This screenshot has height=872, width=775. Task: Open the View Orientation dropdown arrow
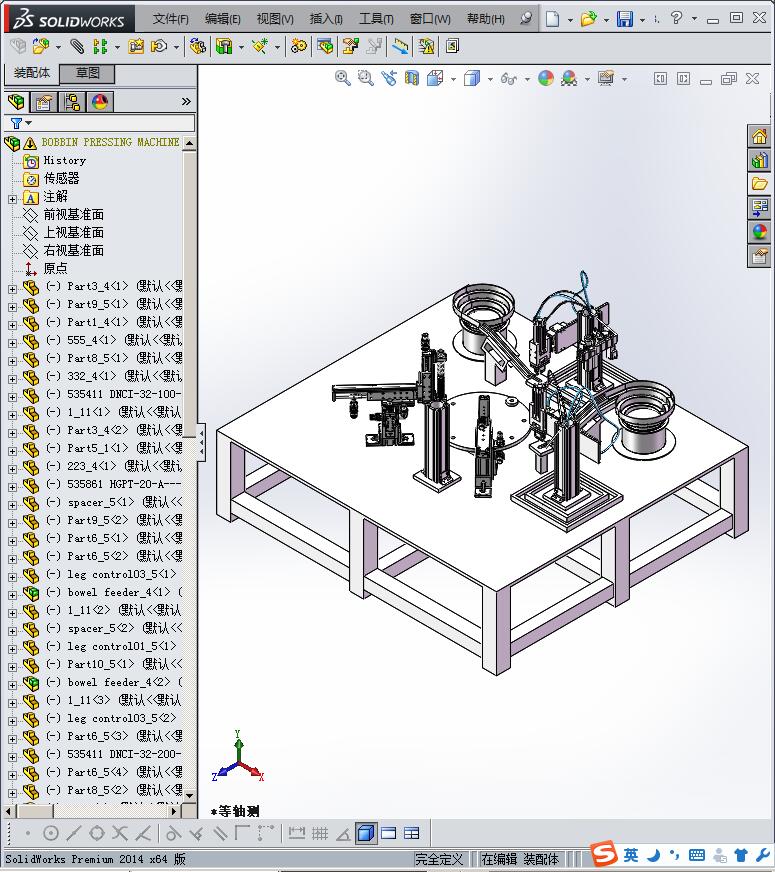tap(454, 79)
